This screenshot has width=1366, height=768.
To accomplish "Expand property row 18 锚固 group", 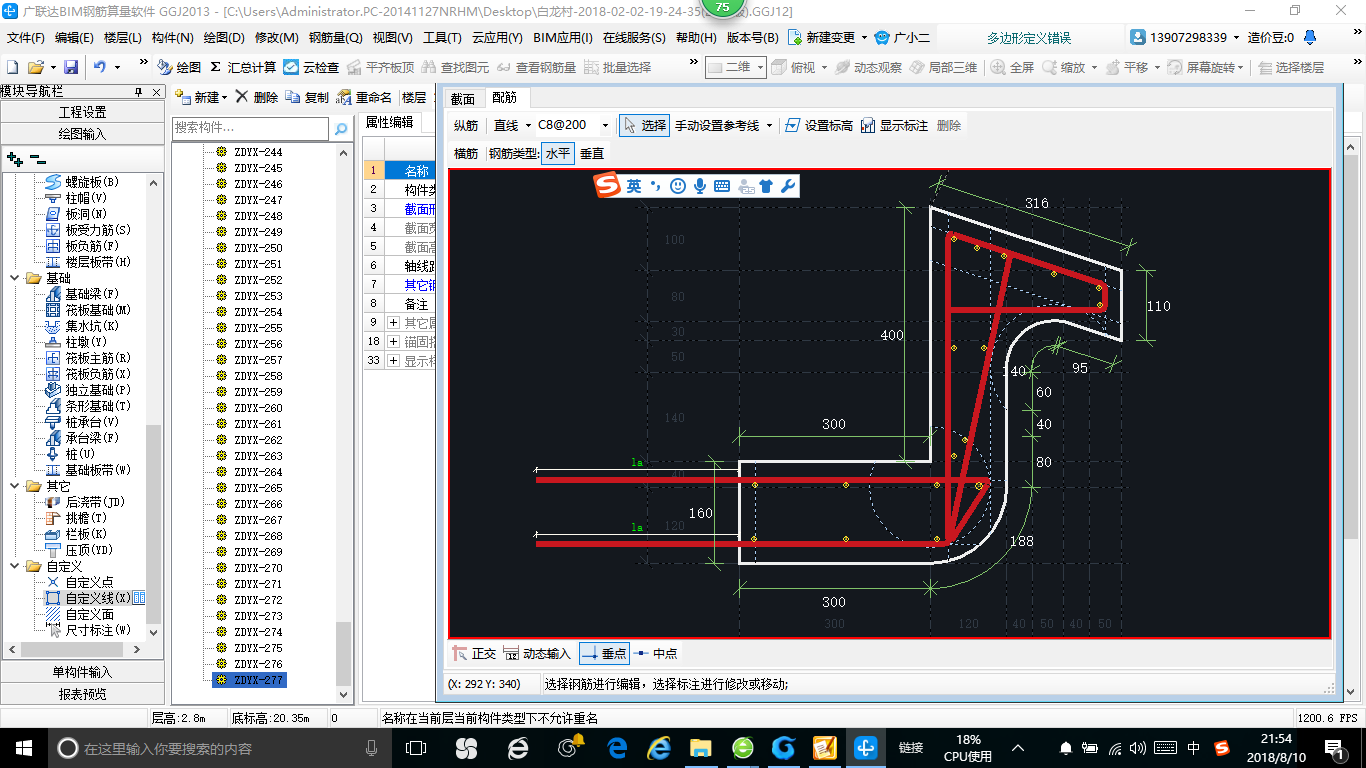I will click(394, 341).
